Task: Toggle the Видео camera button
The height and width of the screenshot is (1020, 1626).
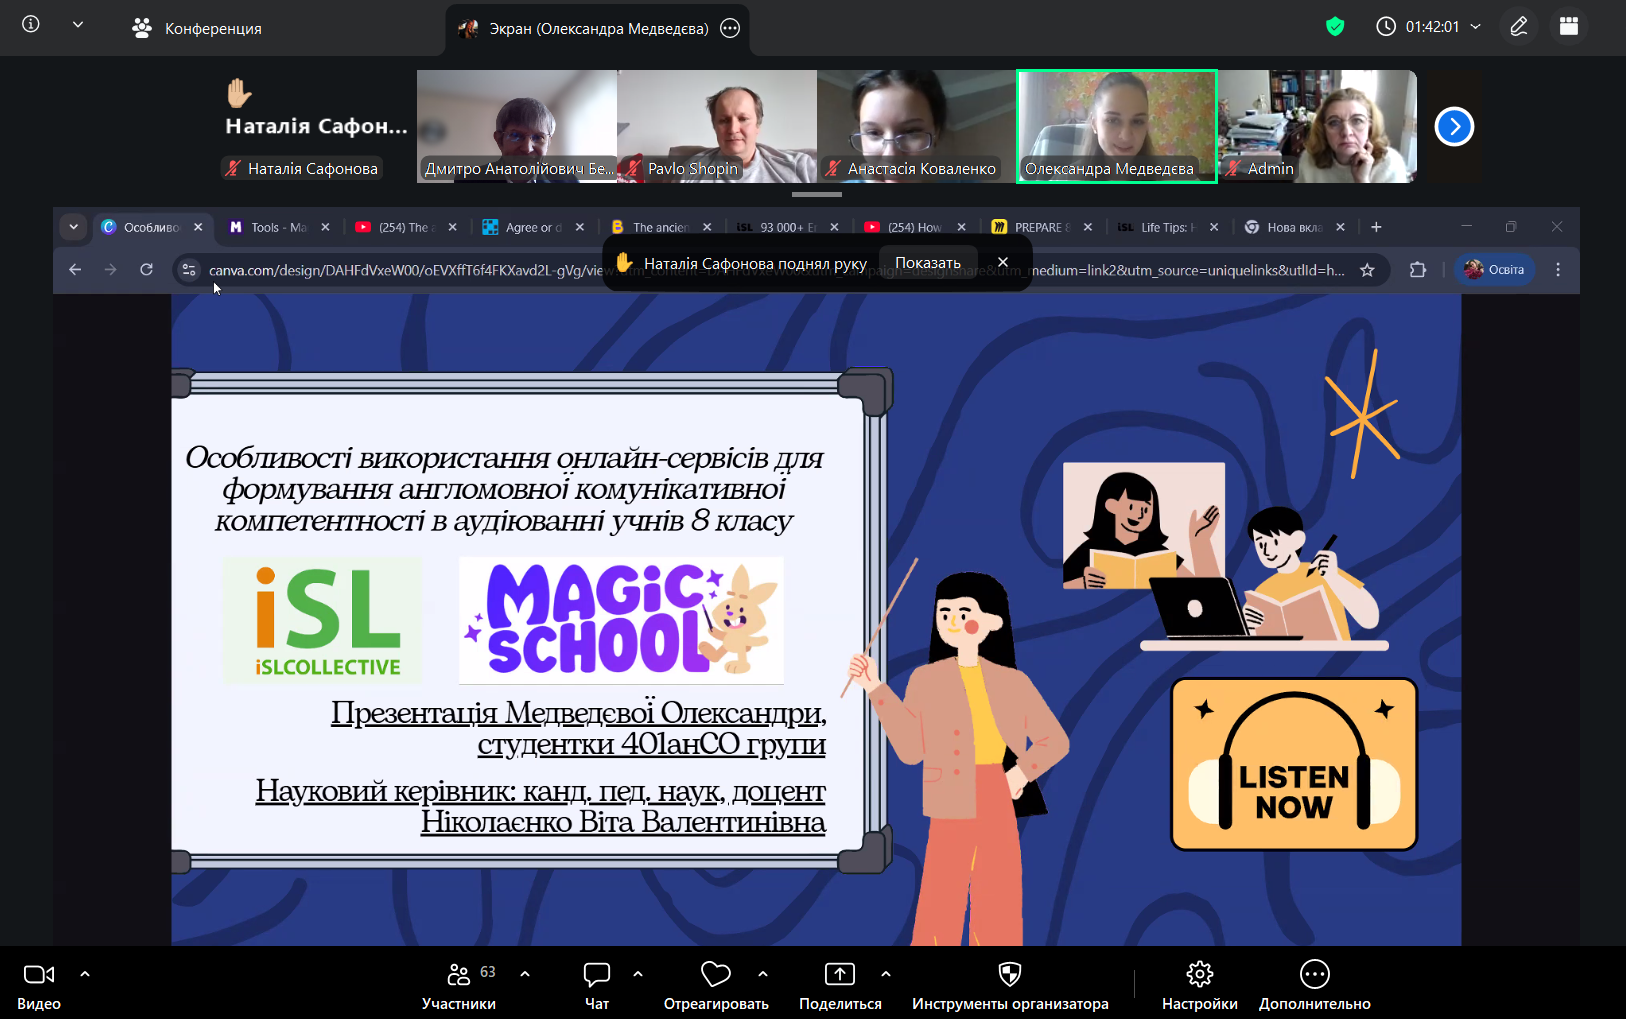Action: pyautogui.click(x=39, y=985)
